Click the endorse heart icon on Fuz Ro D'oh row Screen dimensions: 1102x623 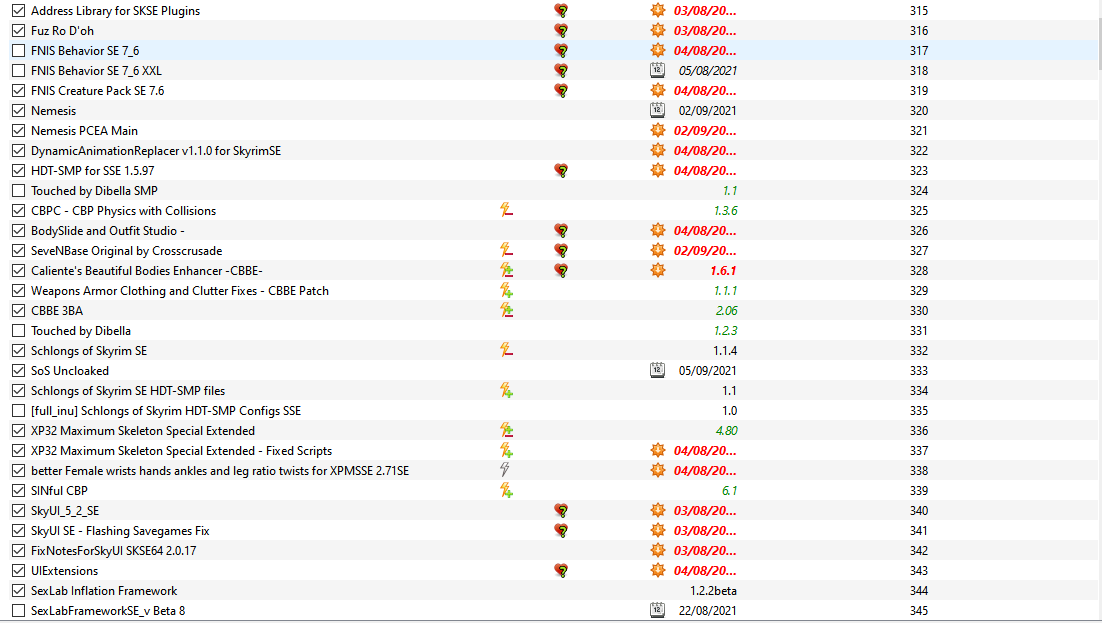tap(561, 30)
